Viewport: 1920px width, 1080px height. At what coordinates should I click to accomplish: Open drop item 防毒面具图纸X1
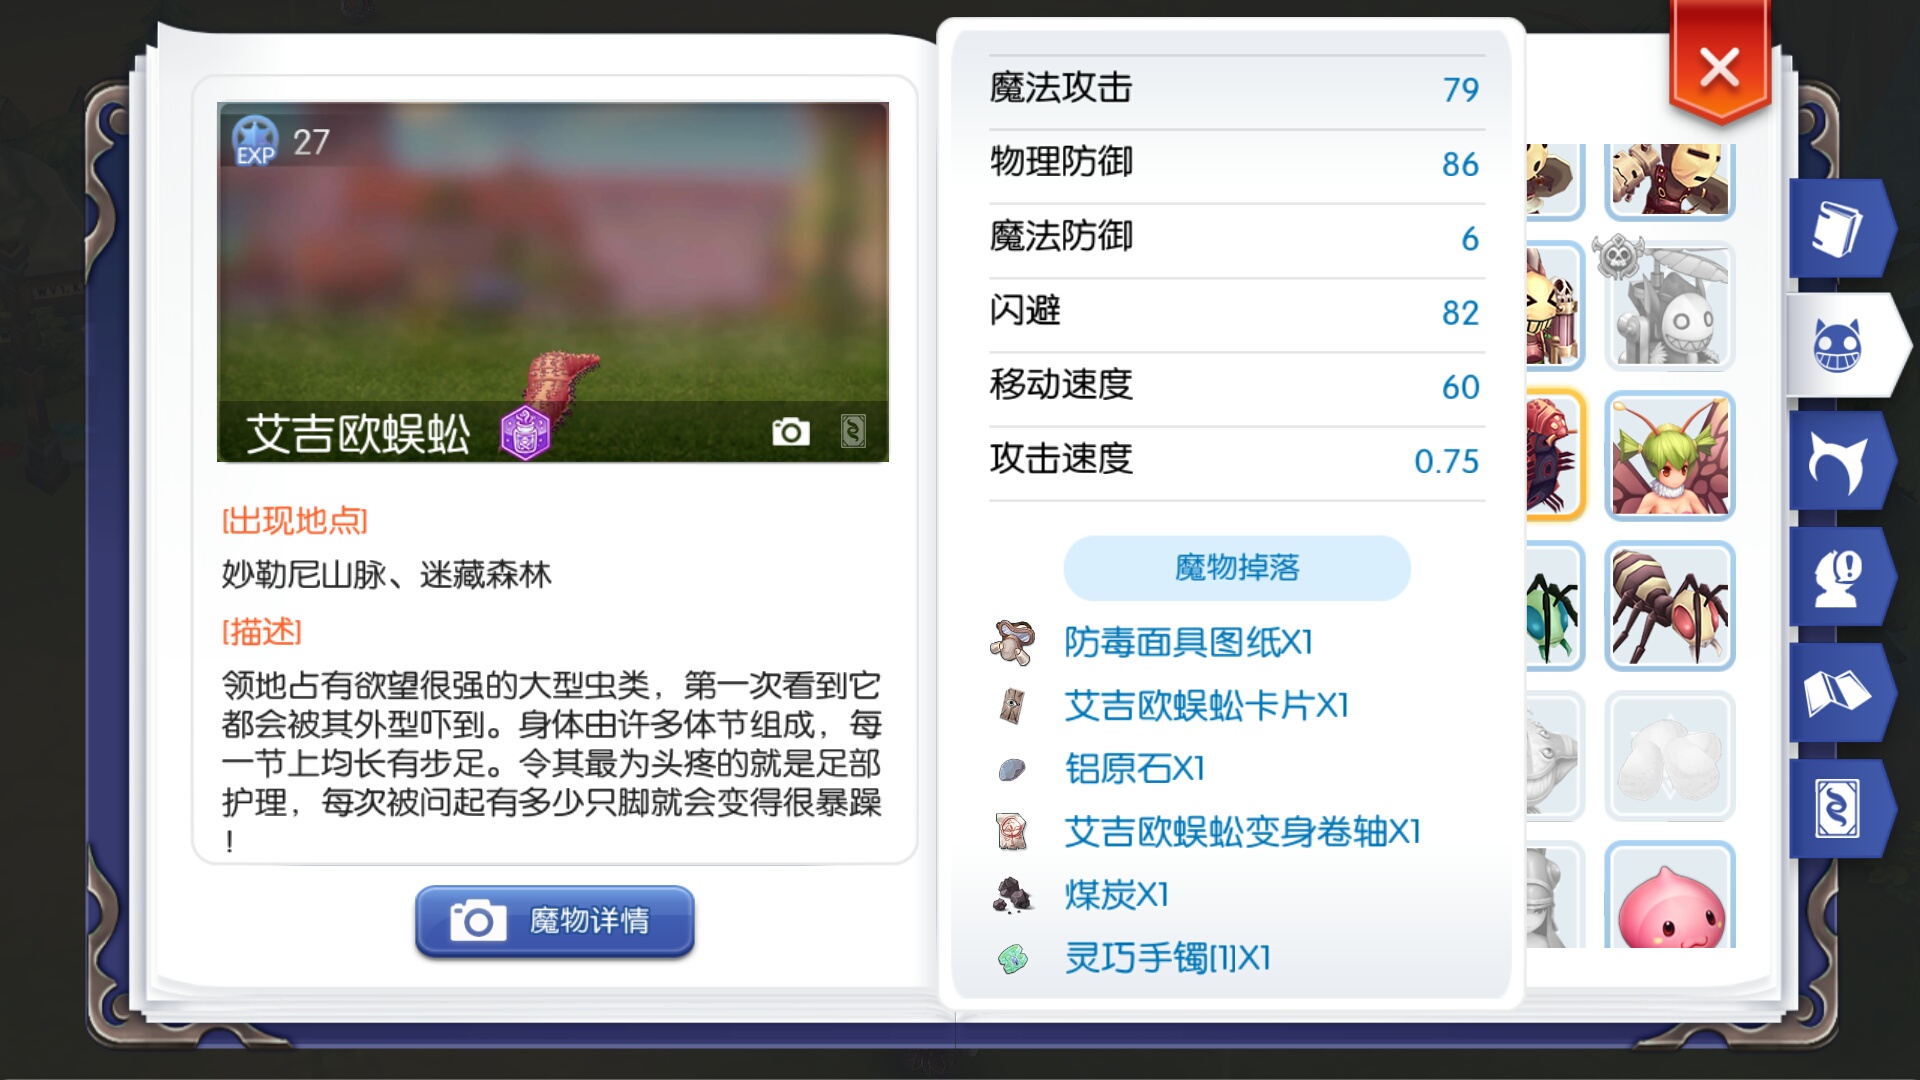pyautogui.click(x=1189, y=642)
